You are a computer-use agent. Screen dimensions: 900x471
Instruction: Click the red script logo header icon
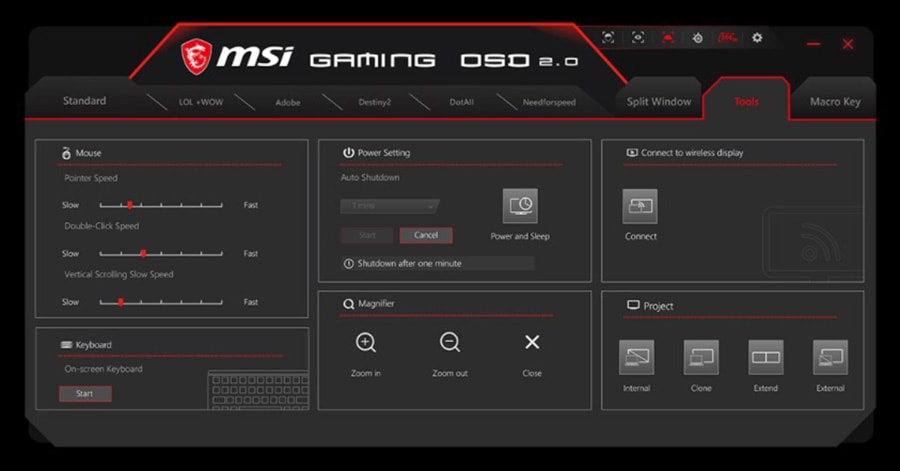[727, 38]
